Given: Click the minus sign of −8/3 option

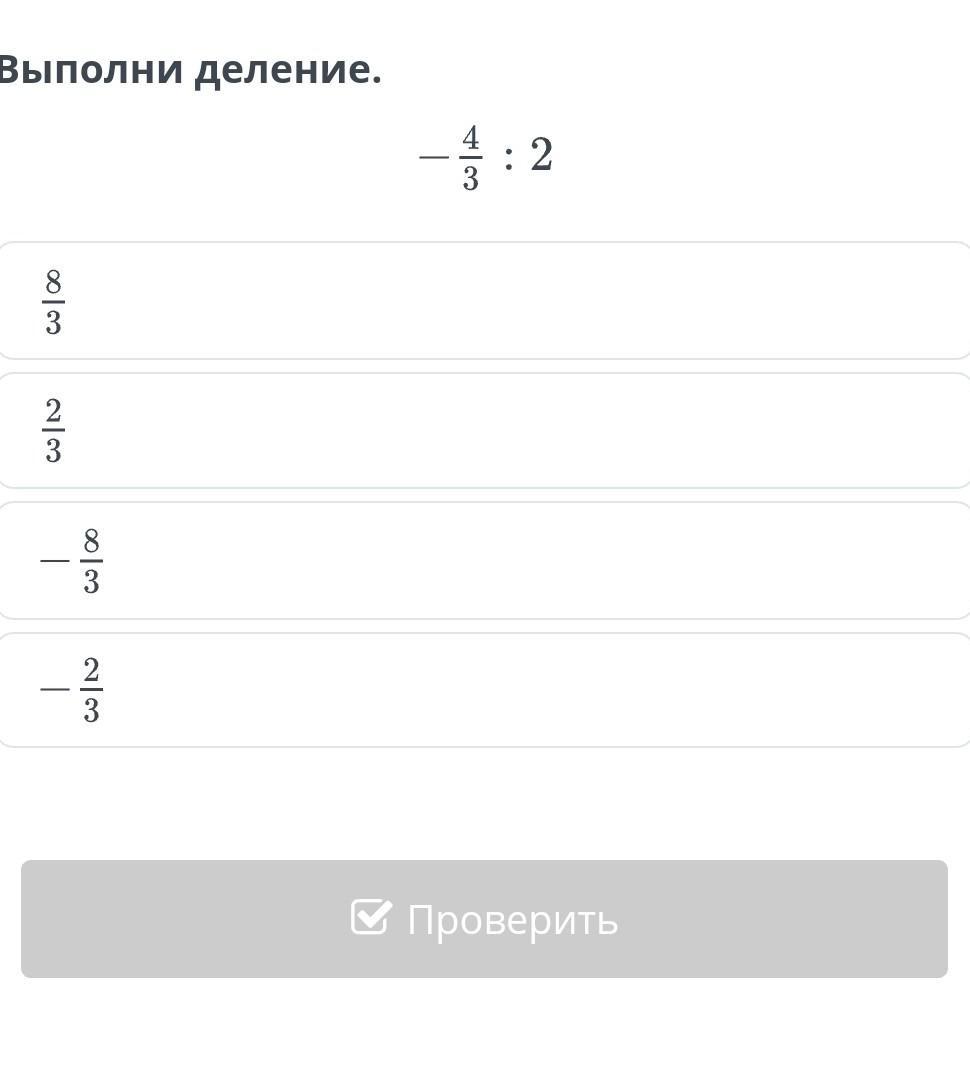Looking at the screenshot, I should [54, 561].
